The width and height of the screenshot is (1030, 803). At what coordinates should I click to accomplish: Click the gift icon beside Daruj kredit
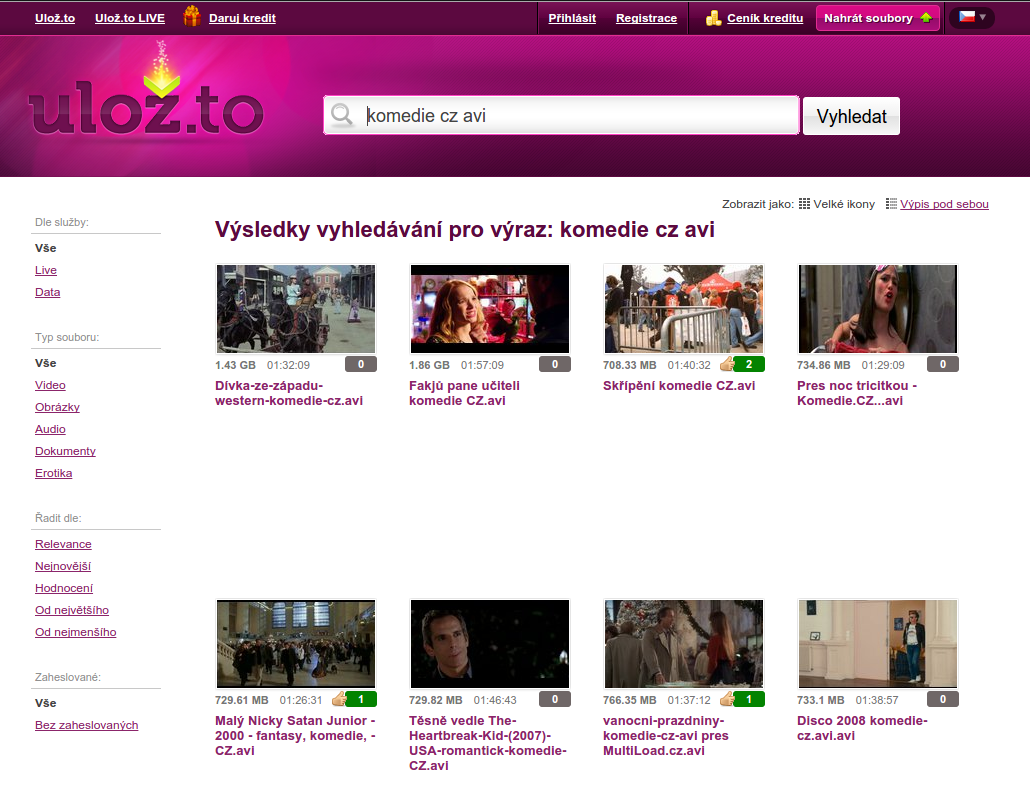click(192, 16)
